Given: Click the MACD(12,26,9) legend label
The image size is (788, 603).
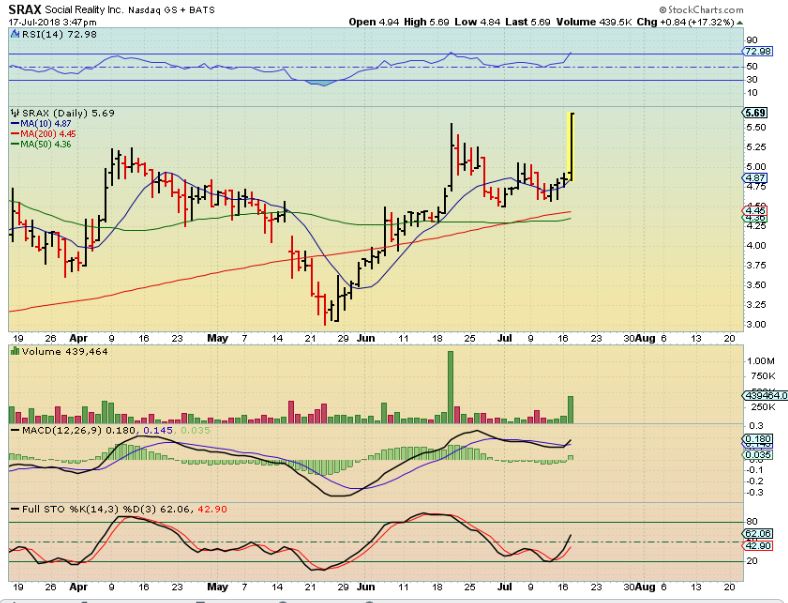Looking at the screenshot, I should pos(64,430).
